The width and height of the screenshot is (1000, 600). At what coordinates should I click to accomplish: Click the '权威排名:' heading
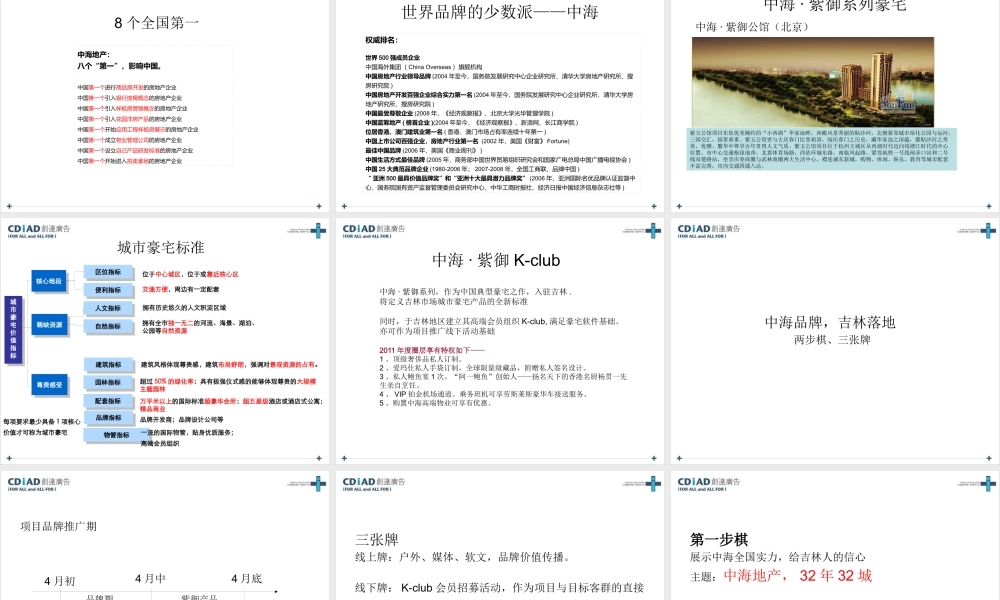[381, 40]
